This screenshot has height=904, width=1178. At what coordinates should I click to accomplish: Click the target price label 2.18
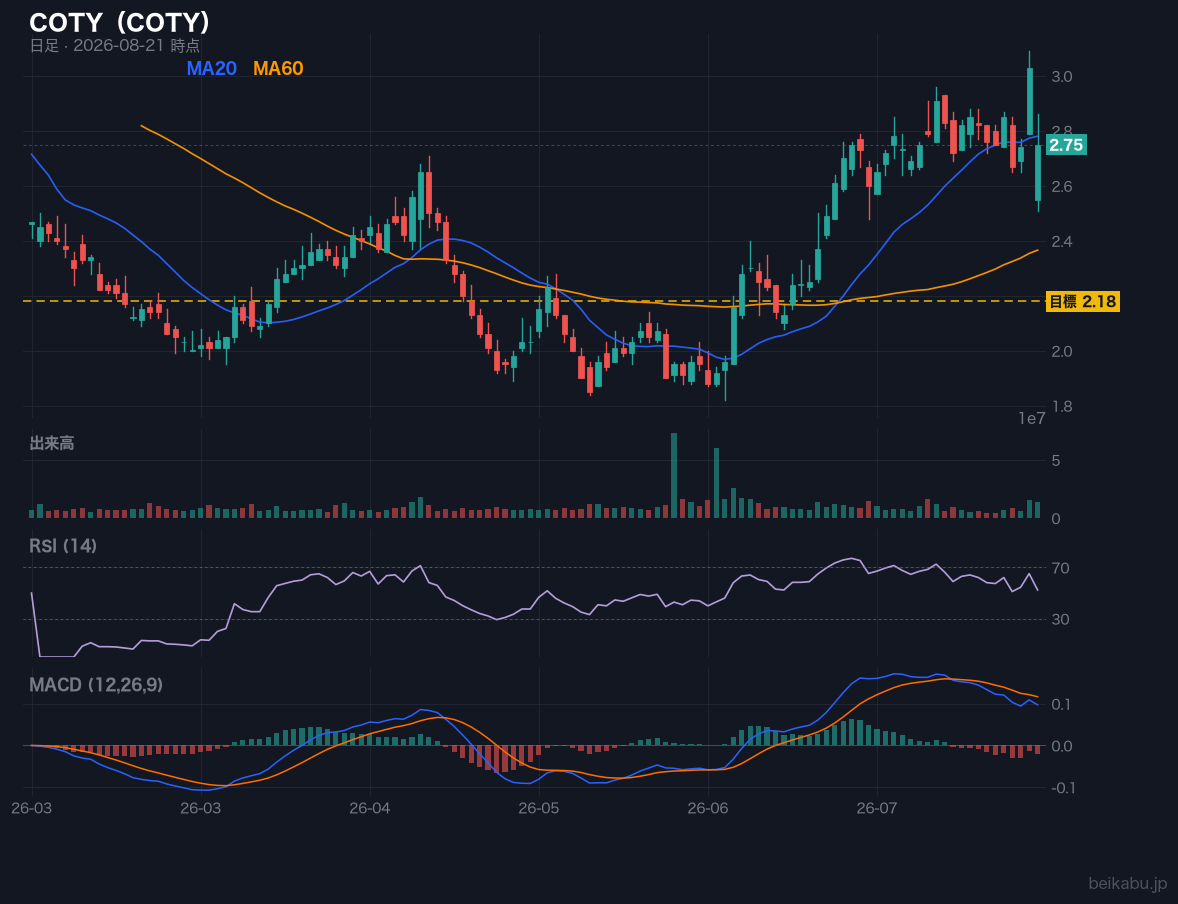1082,301
